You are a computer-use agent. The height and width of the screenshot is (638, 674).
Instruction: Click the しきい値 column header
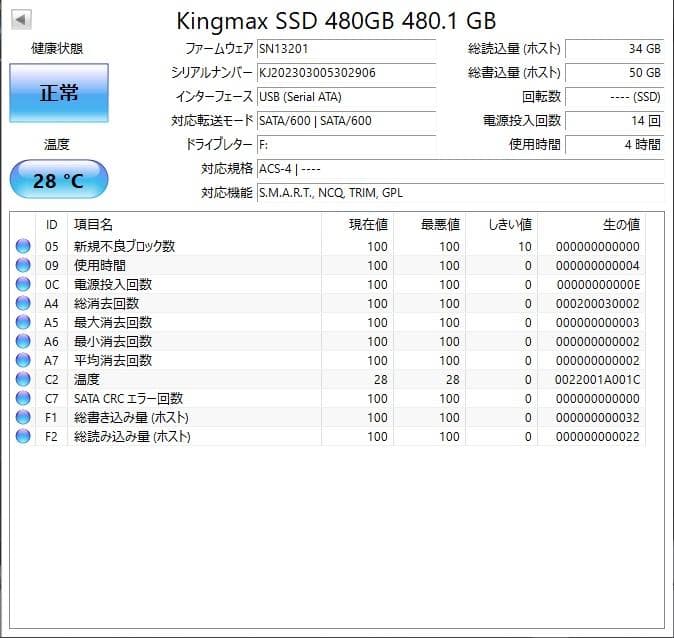point(502,224)
